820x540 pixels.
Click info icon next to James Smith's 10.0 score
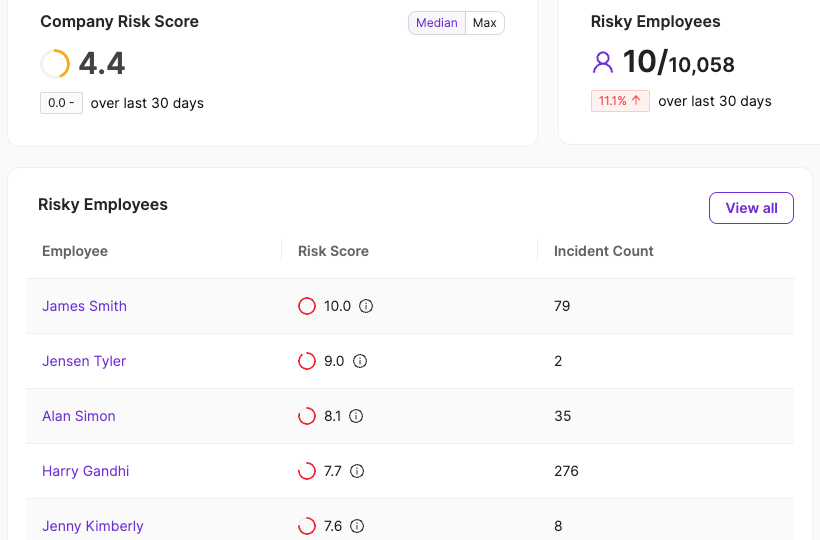tap(366, 306)
